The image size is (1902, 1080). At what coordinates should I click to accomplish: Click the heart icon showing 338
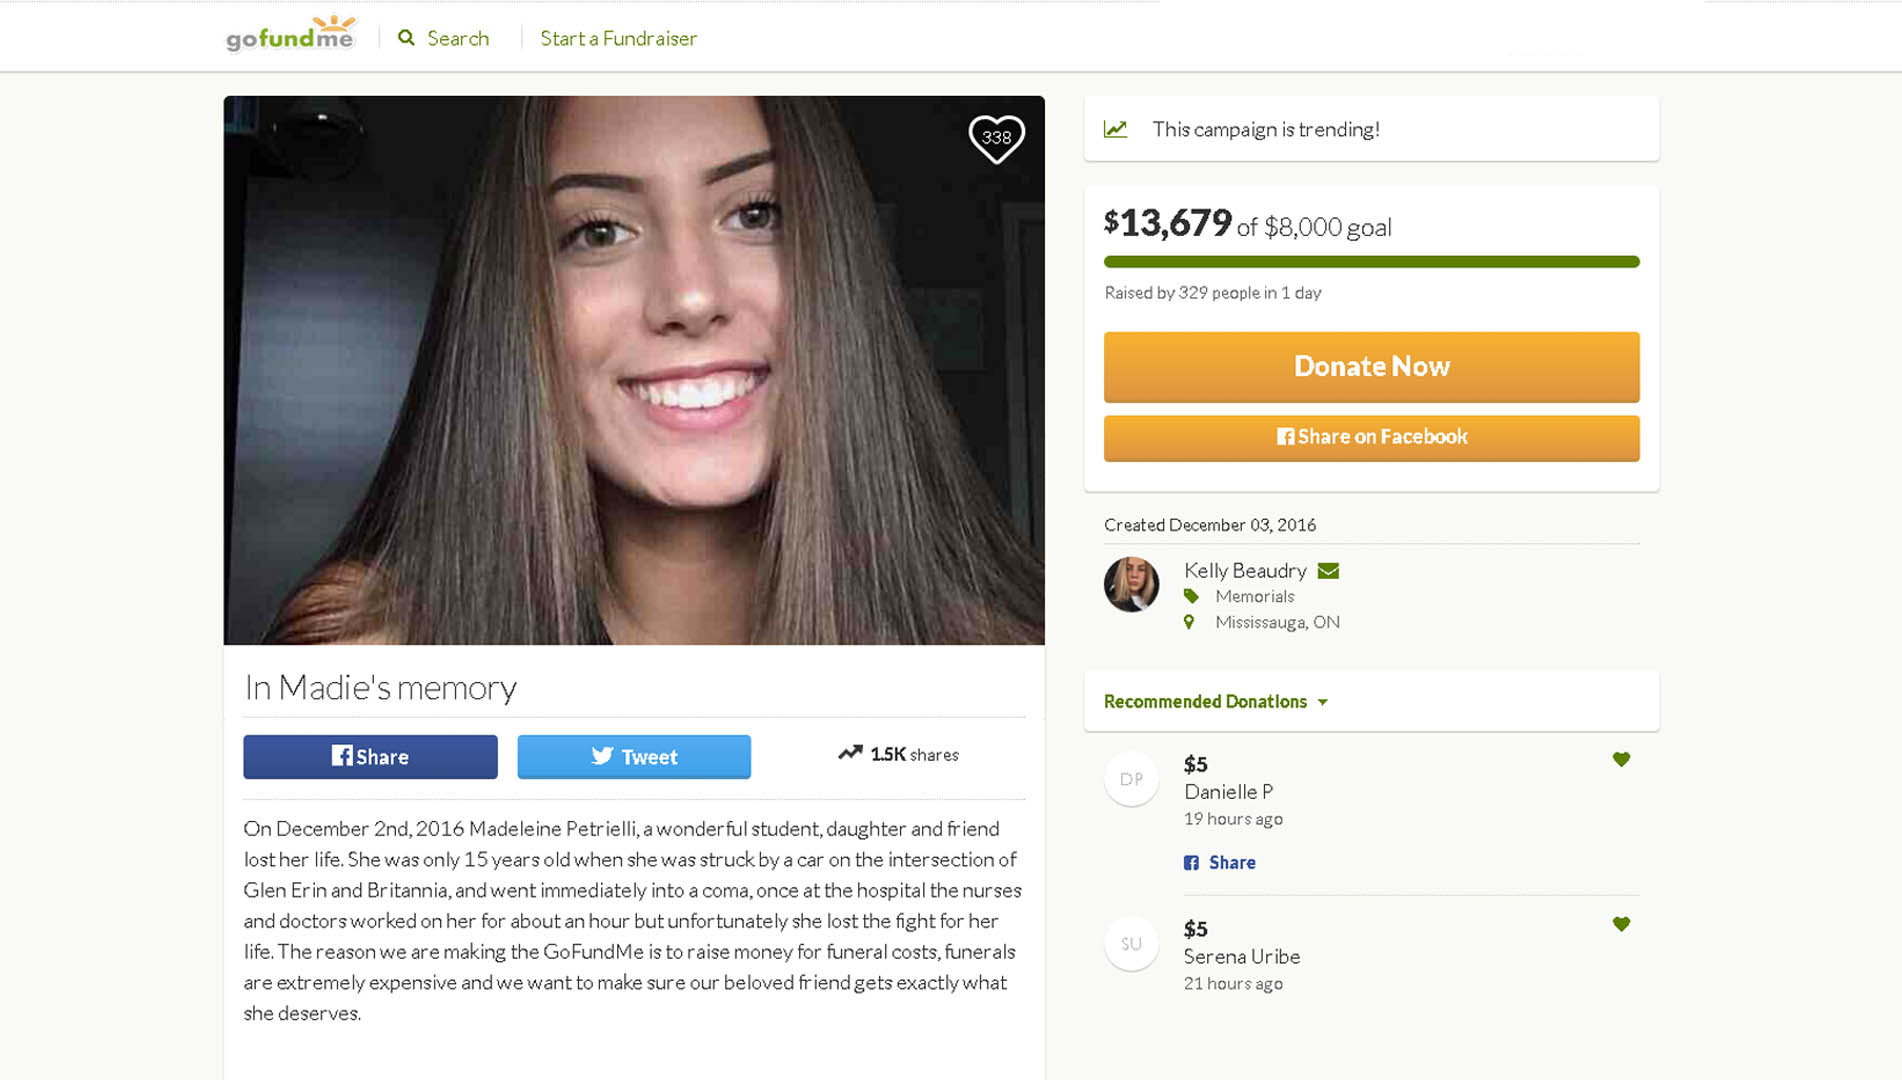coord(996,138)
